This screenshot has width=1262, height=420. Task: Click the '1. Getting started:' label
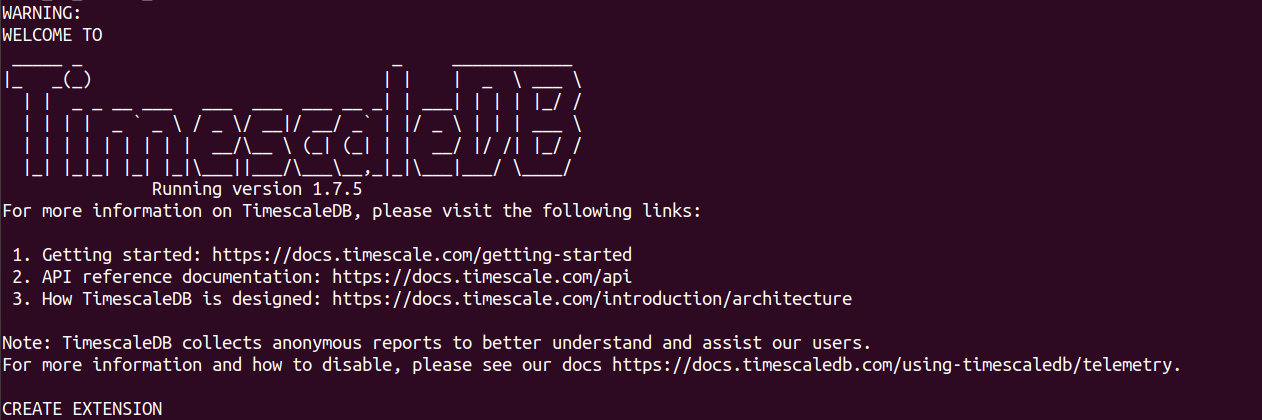coord(107,255)
